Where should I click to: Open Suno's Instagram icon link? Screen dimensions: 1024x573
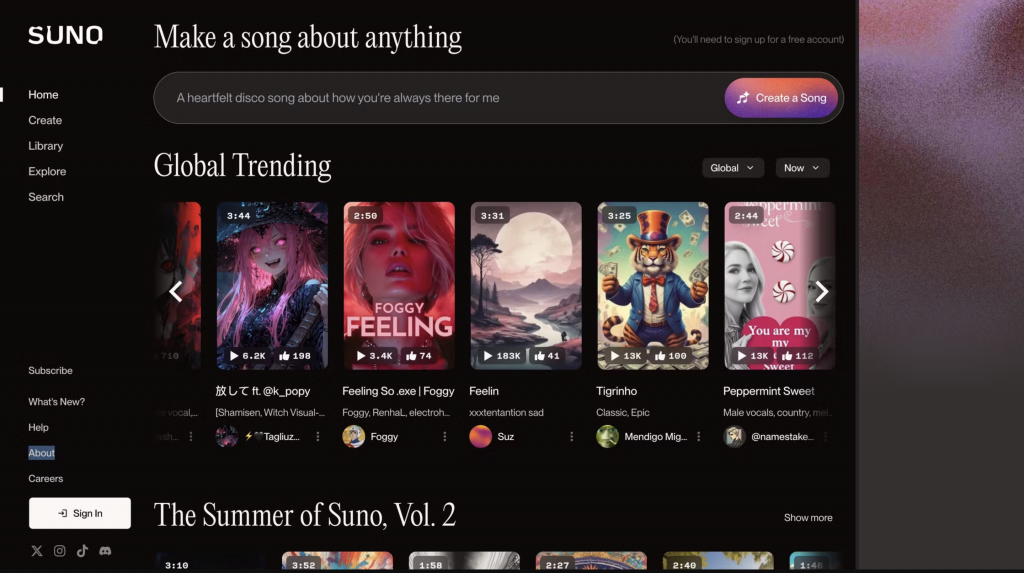(59, 551)
